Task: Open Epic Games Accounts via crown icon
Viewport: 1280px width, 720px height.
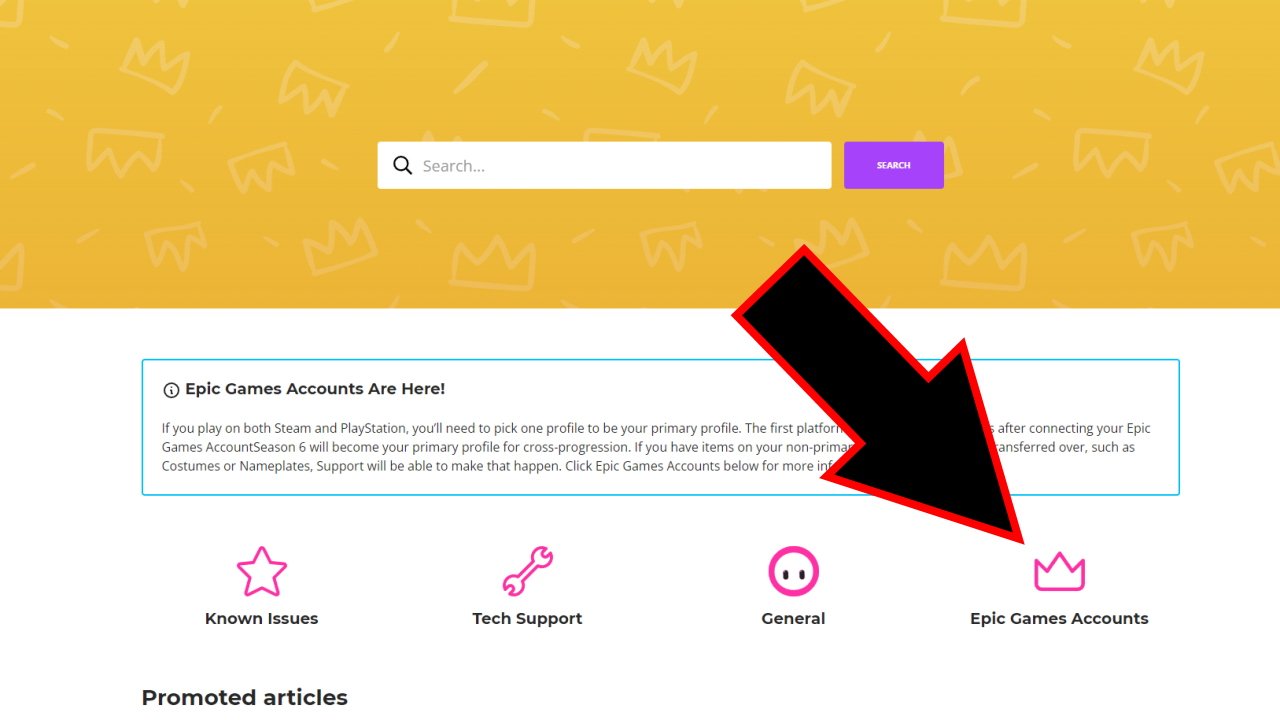Action: (x=1059, y=573)
